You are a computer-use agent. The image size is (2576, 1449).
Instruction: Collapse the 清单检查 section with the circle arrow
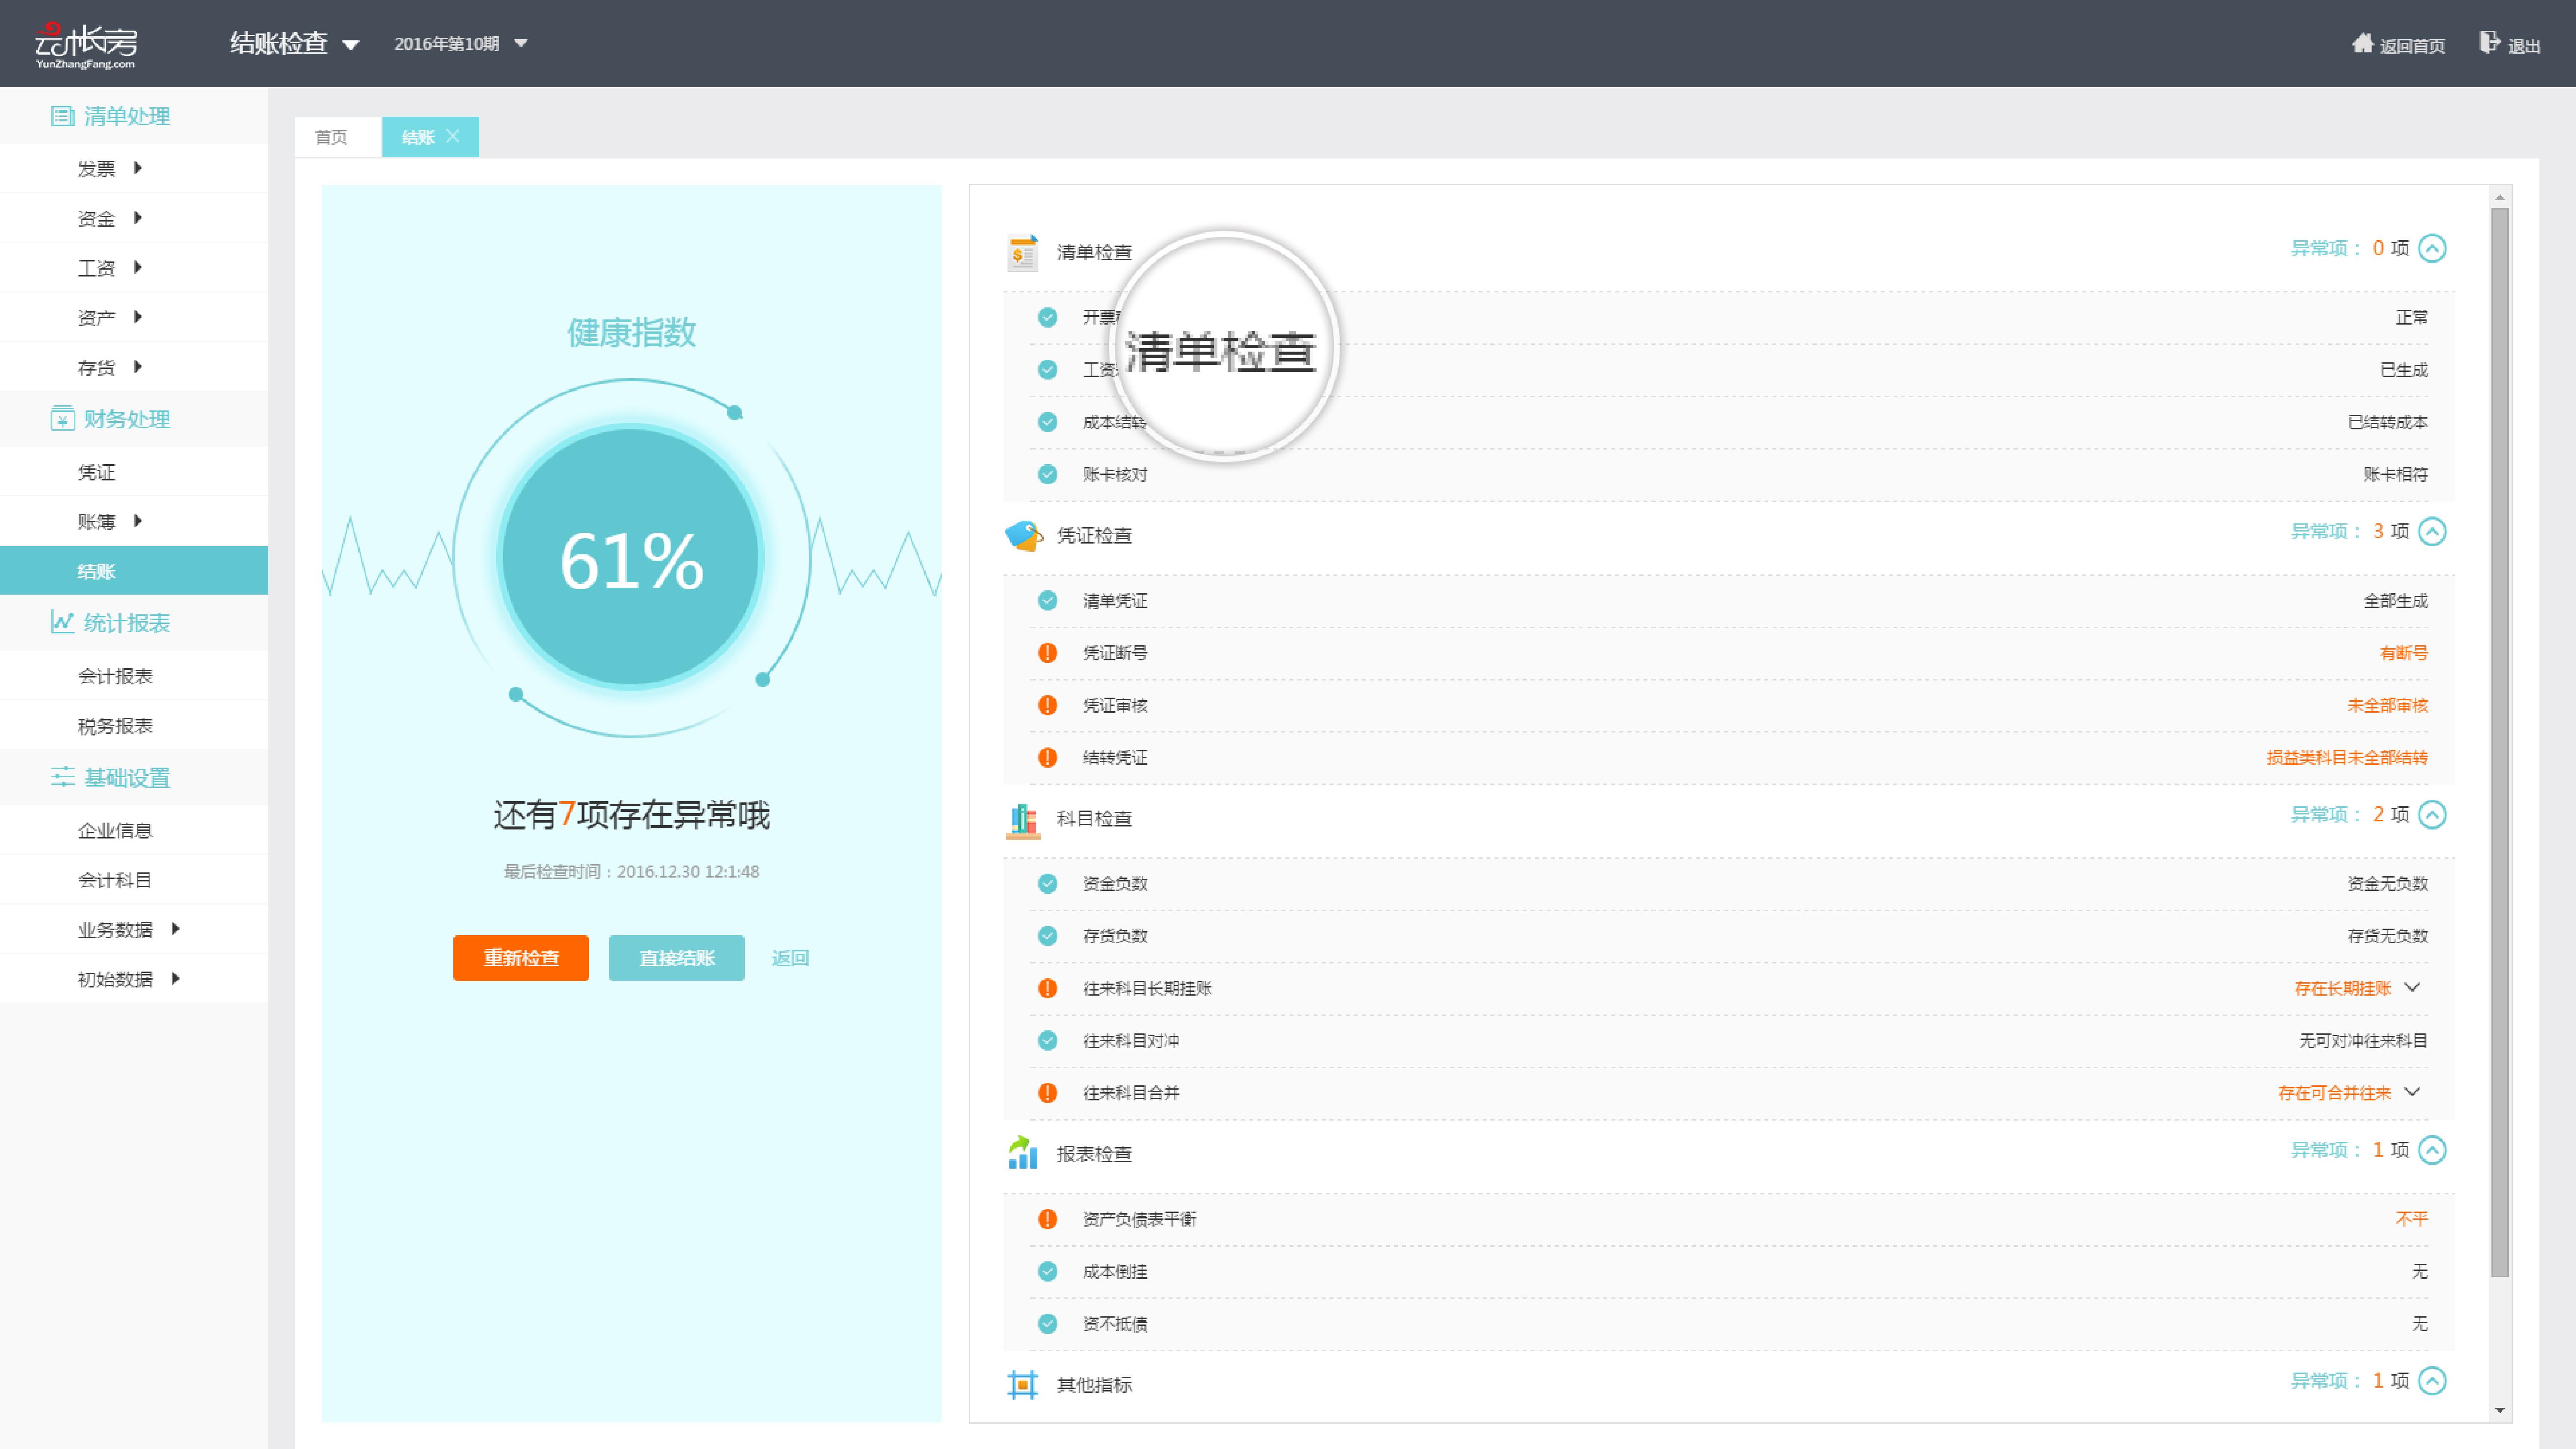[2432, 248]
